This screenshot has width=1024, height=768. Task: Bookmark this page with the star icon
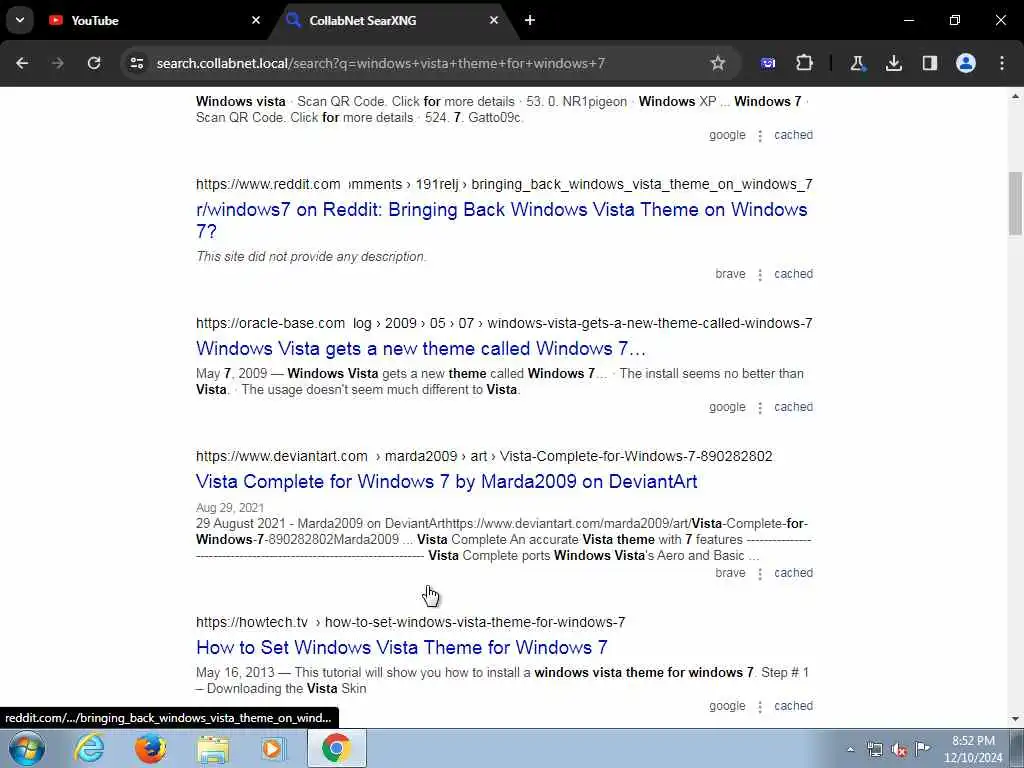coord(718,63)
